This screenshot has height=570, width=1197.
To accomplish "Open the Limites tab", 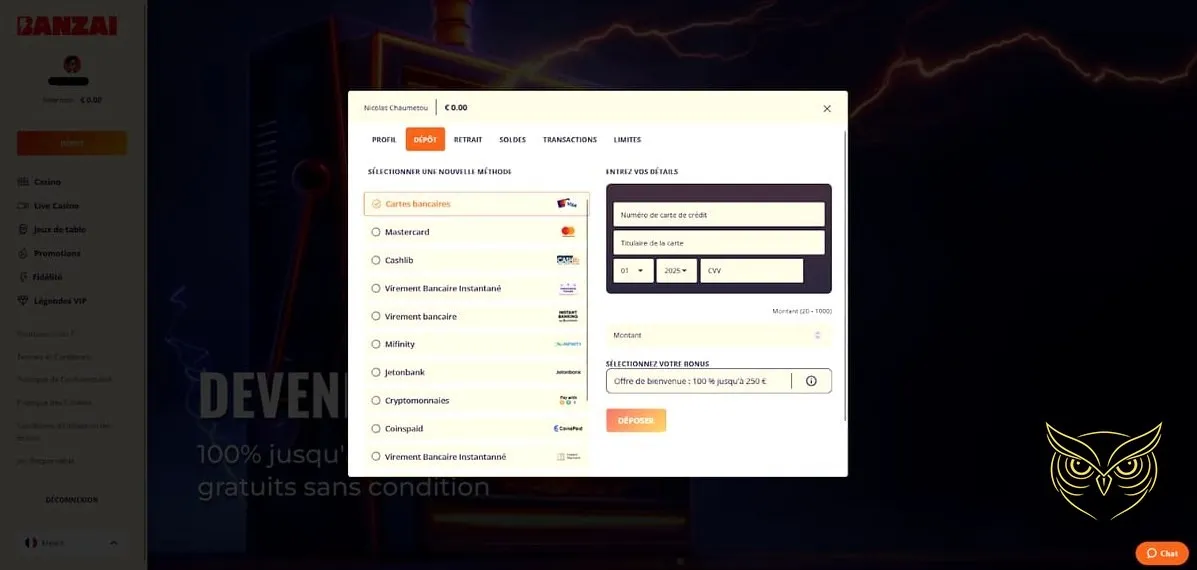I will click(x=628, y=140).
